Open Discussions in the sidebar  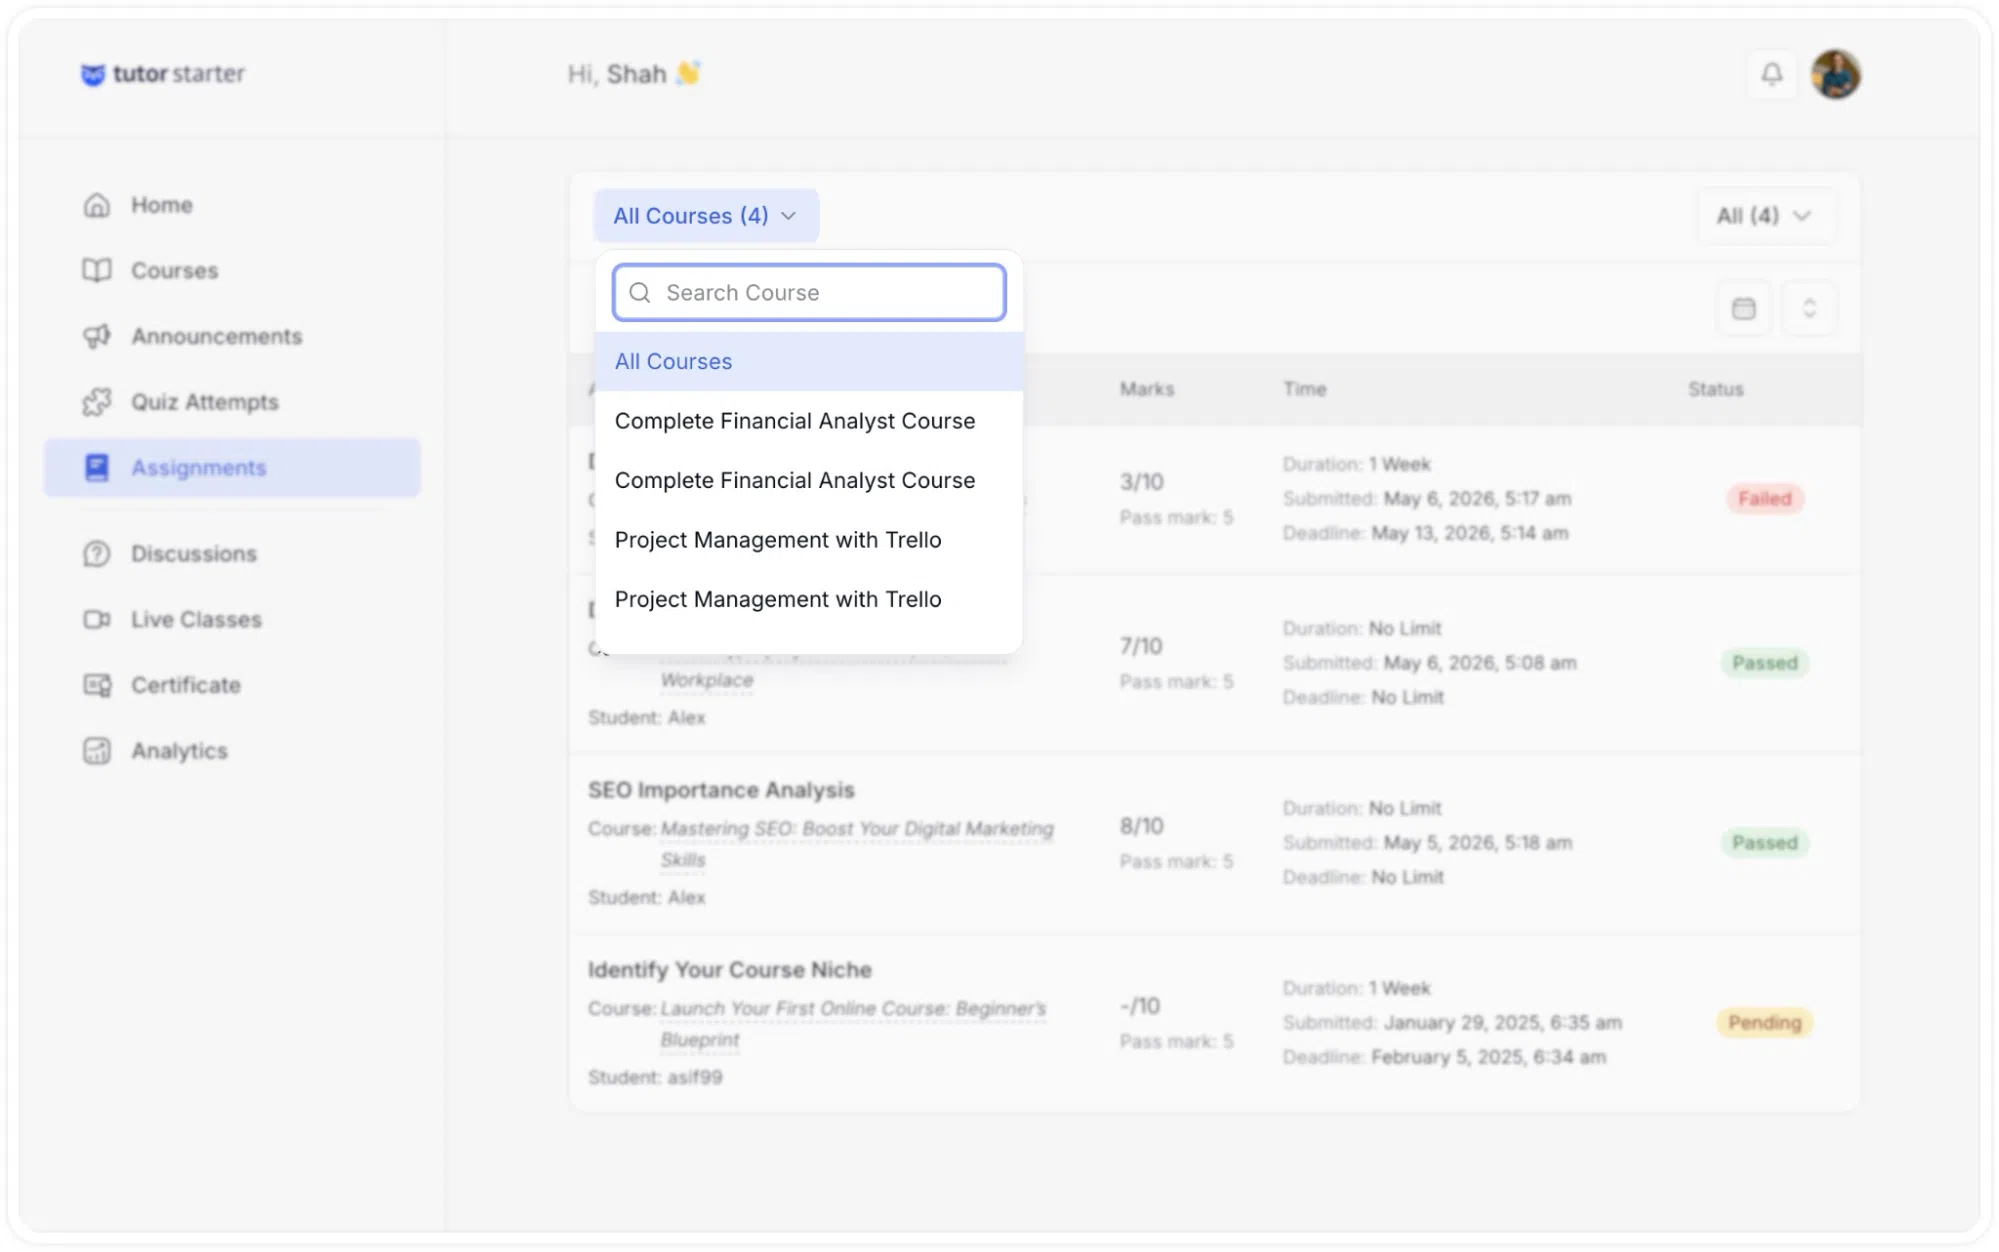coord(232,553)
